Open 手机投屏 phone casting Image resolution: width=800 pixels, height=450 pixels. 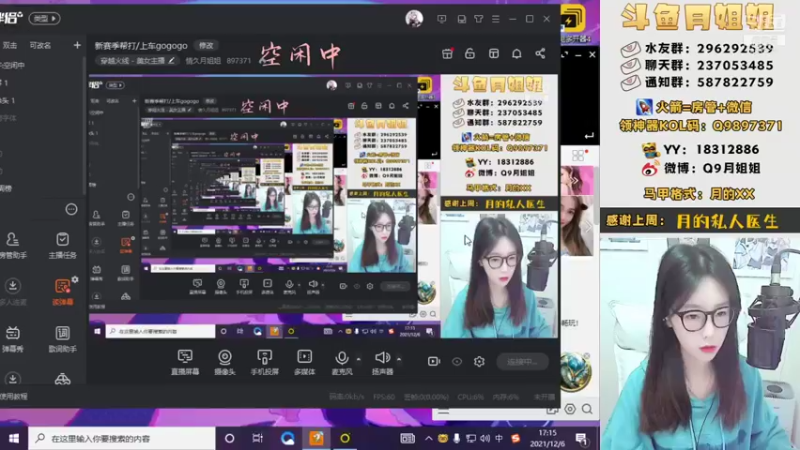click(264, 362)
